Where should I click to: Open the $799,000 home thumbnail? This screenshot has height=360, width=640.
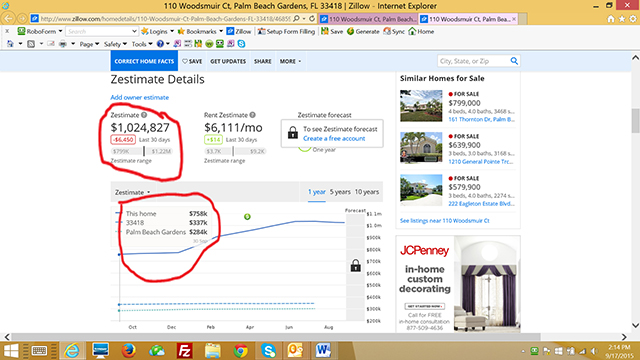pyautogui.click(x=421, y=106)
